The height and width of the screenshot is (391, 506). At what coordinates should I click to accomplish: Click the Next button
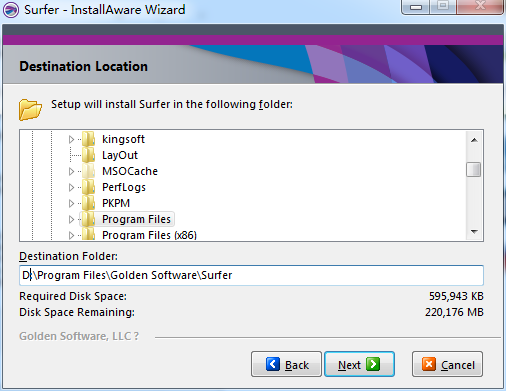(x=359, y=364)
